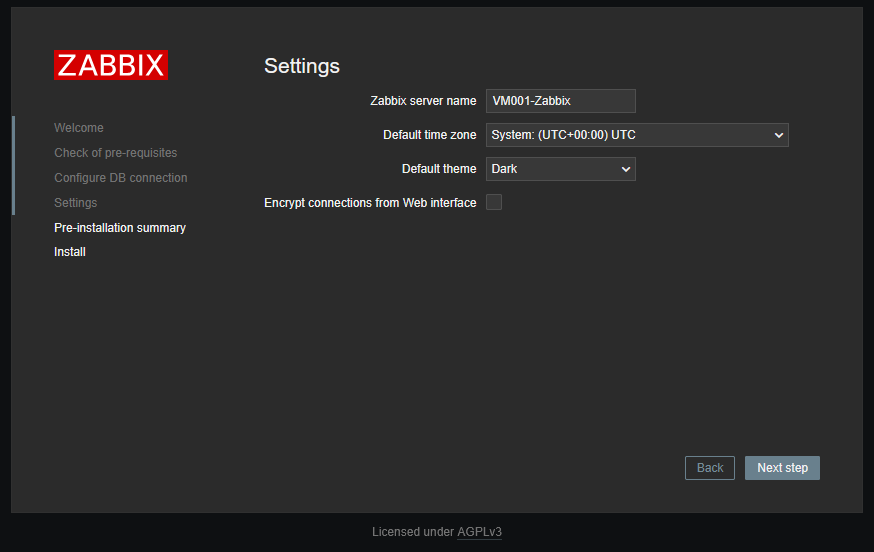Open the AGPLv3 license link
Viewport: 874px width, 552px height.
pyautogui.click(x=479, y=532)
